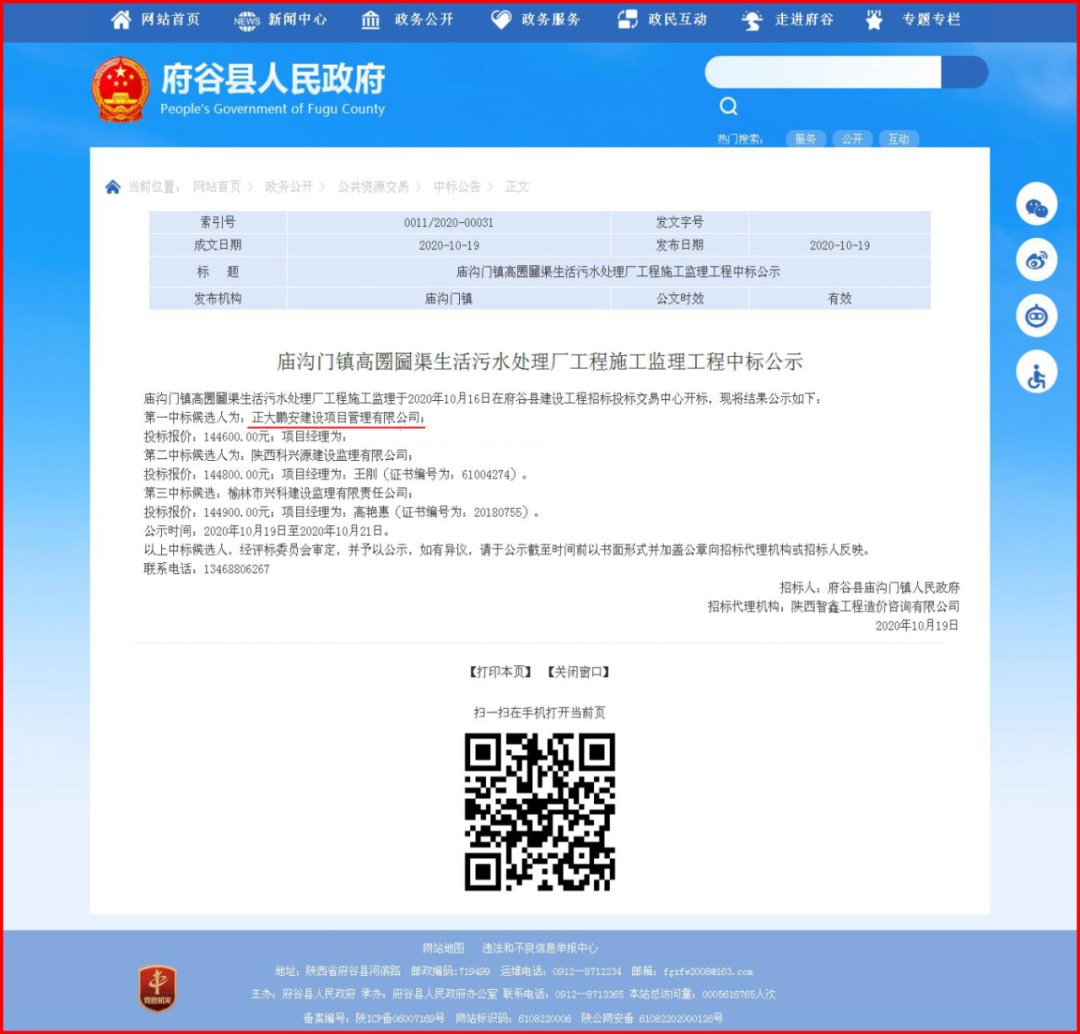Image resolution: width=1080 pixels, height=1034 pixels.
Task: Select 政务服务 in the top navigation
Action: (536, 20)
